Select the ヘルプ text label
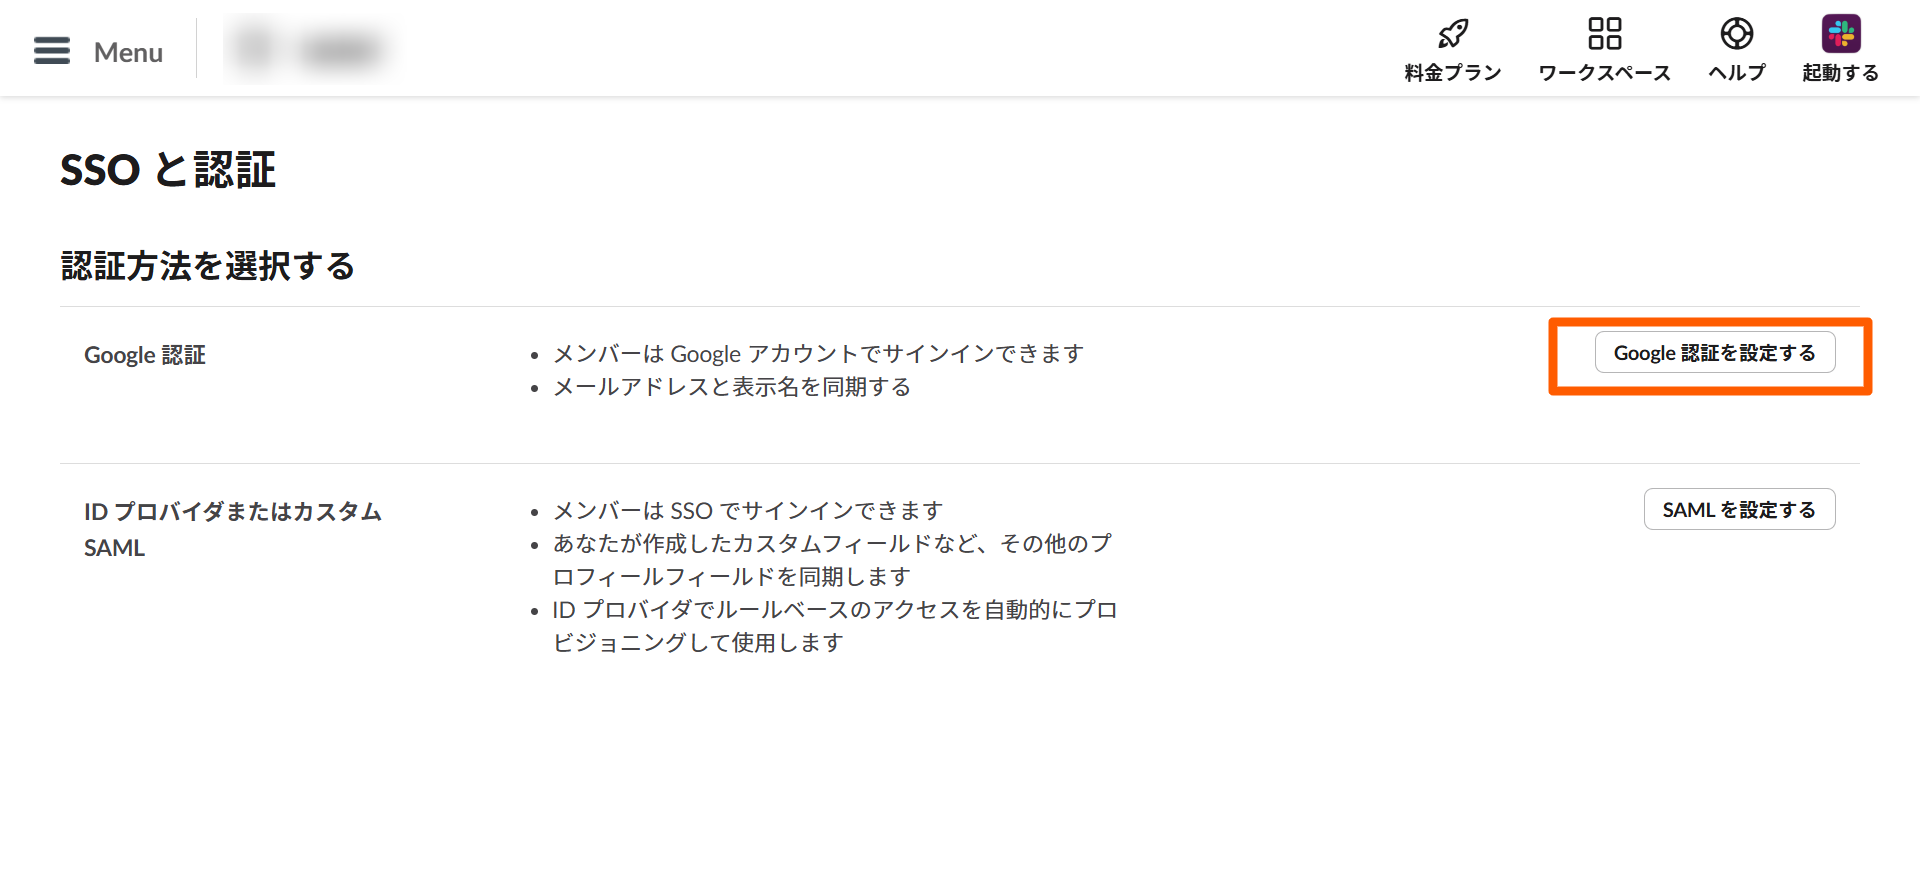This screenshot has height=878, width=1920. point(1736,73)
